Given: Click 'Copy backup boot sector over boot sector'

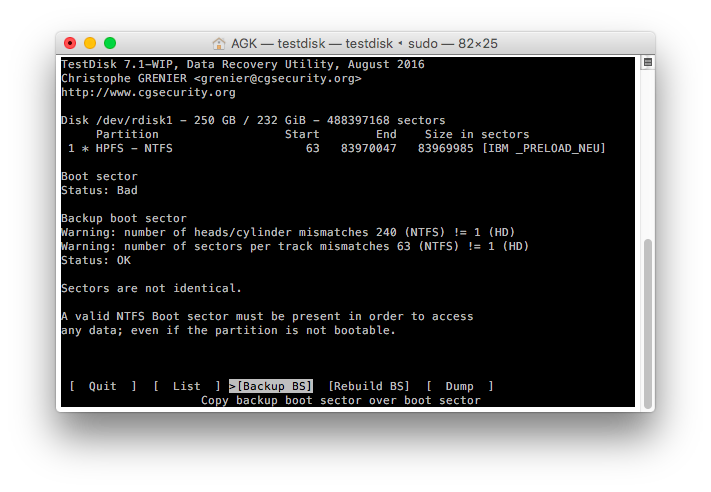Looking at the screenshot, I should 341,400.
